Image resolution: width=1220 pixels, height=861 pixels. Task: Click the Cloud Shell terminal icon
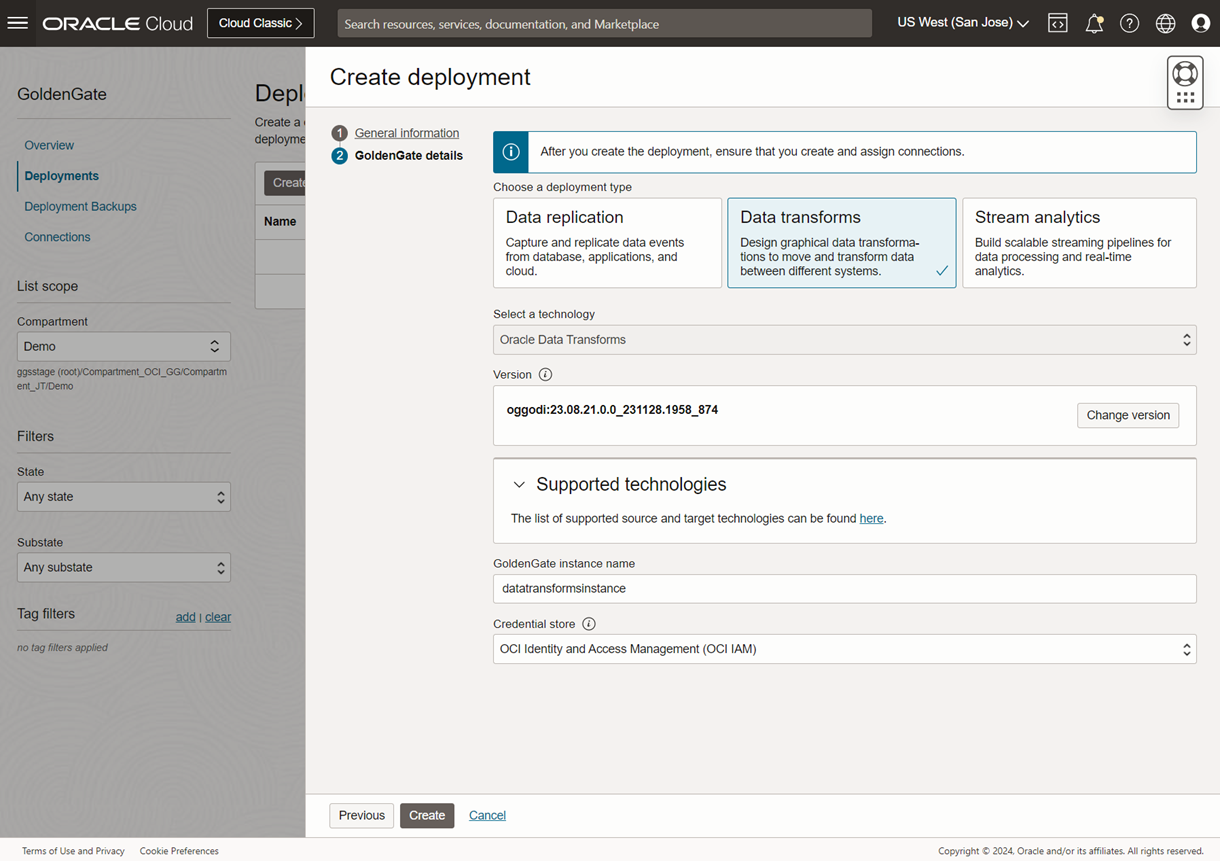click(x=1057, y=22)
